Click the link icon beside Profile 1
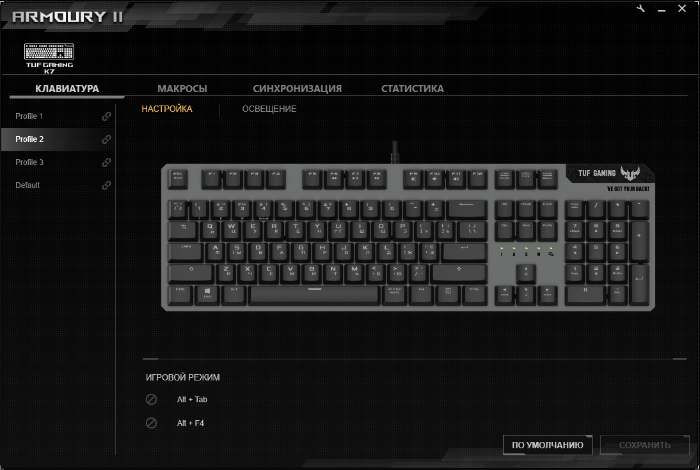 pyautogui.click(x=106, y=116)
